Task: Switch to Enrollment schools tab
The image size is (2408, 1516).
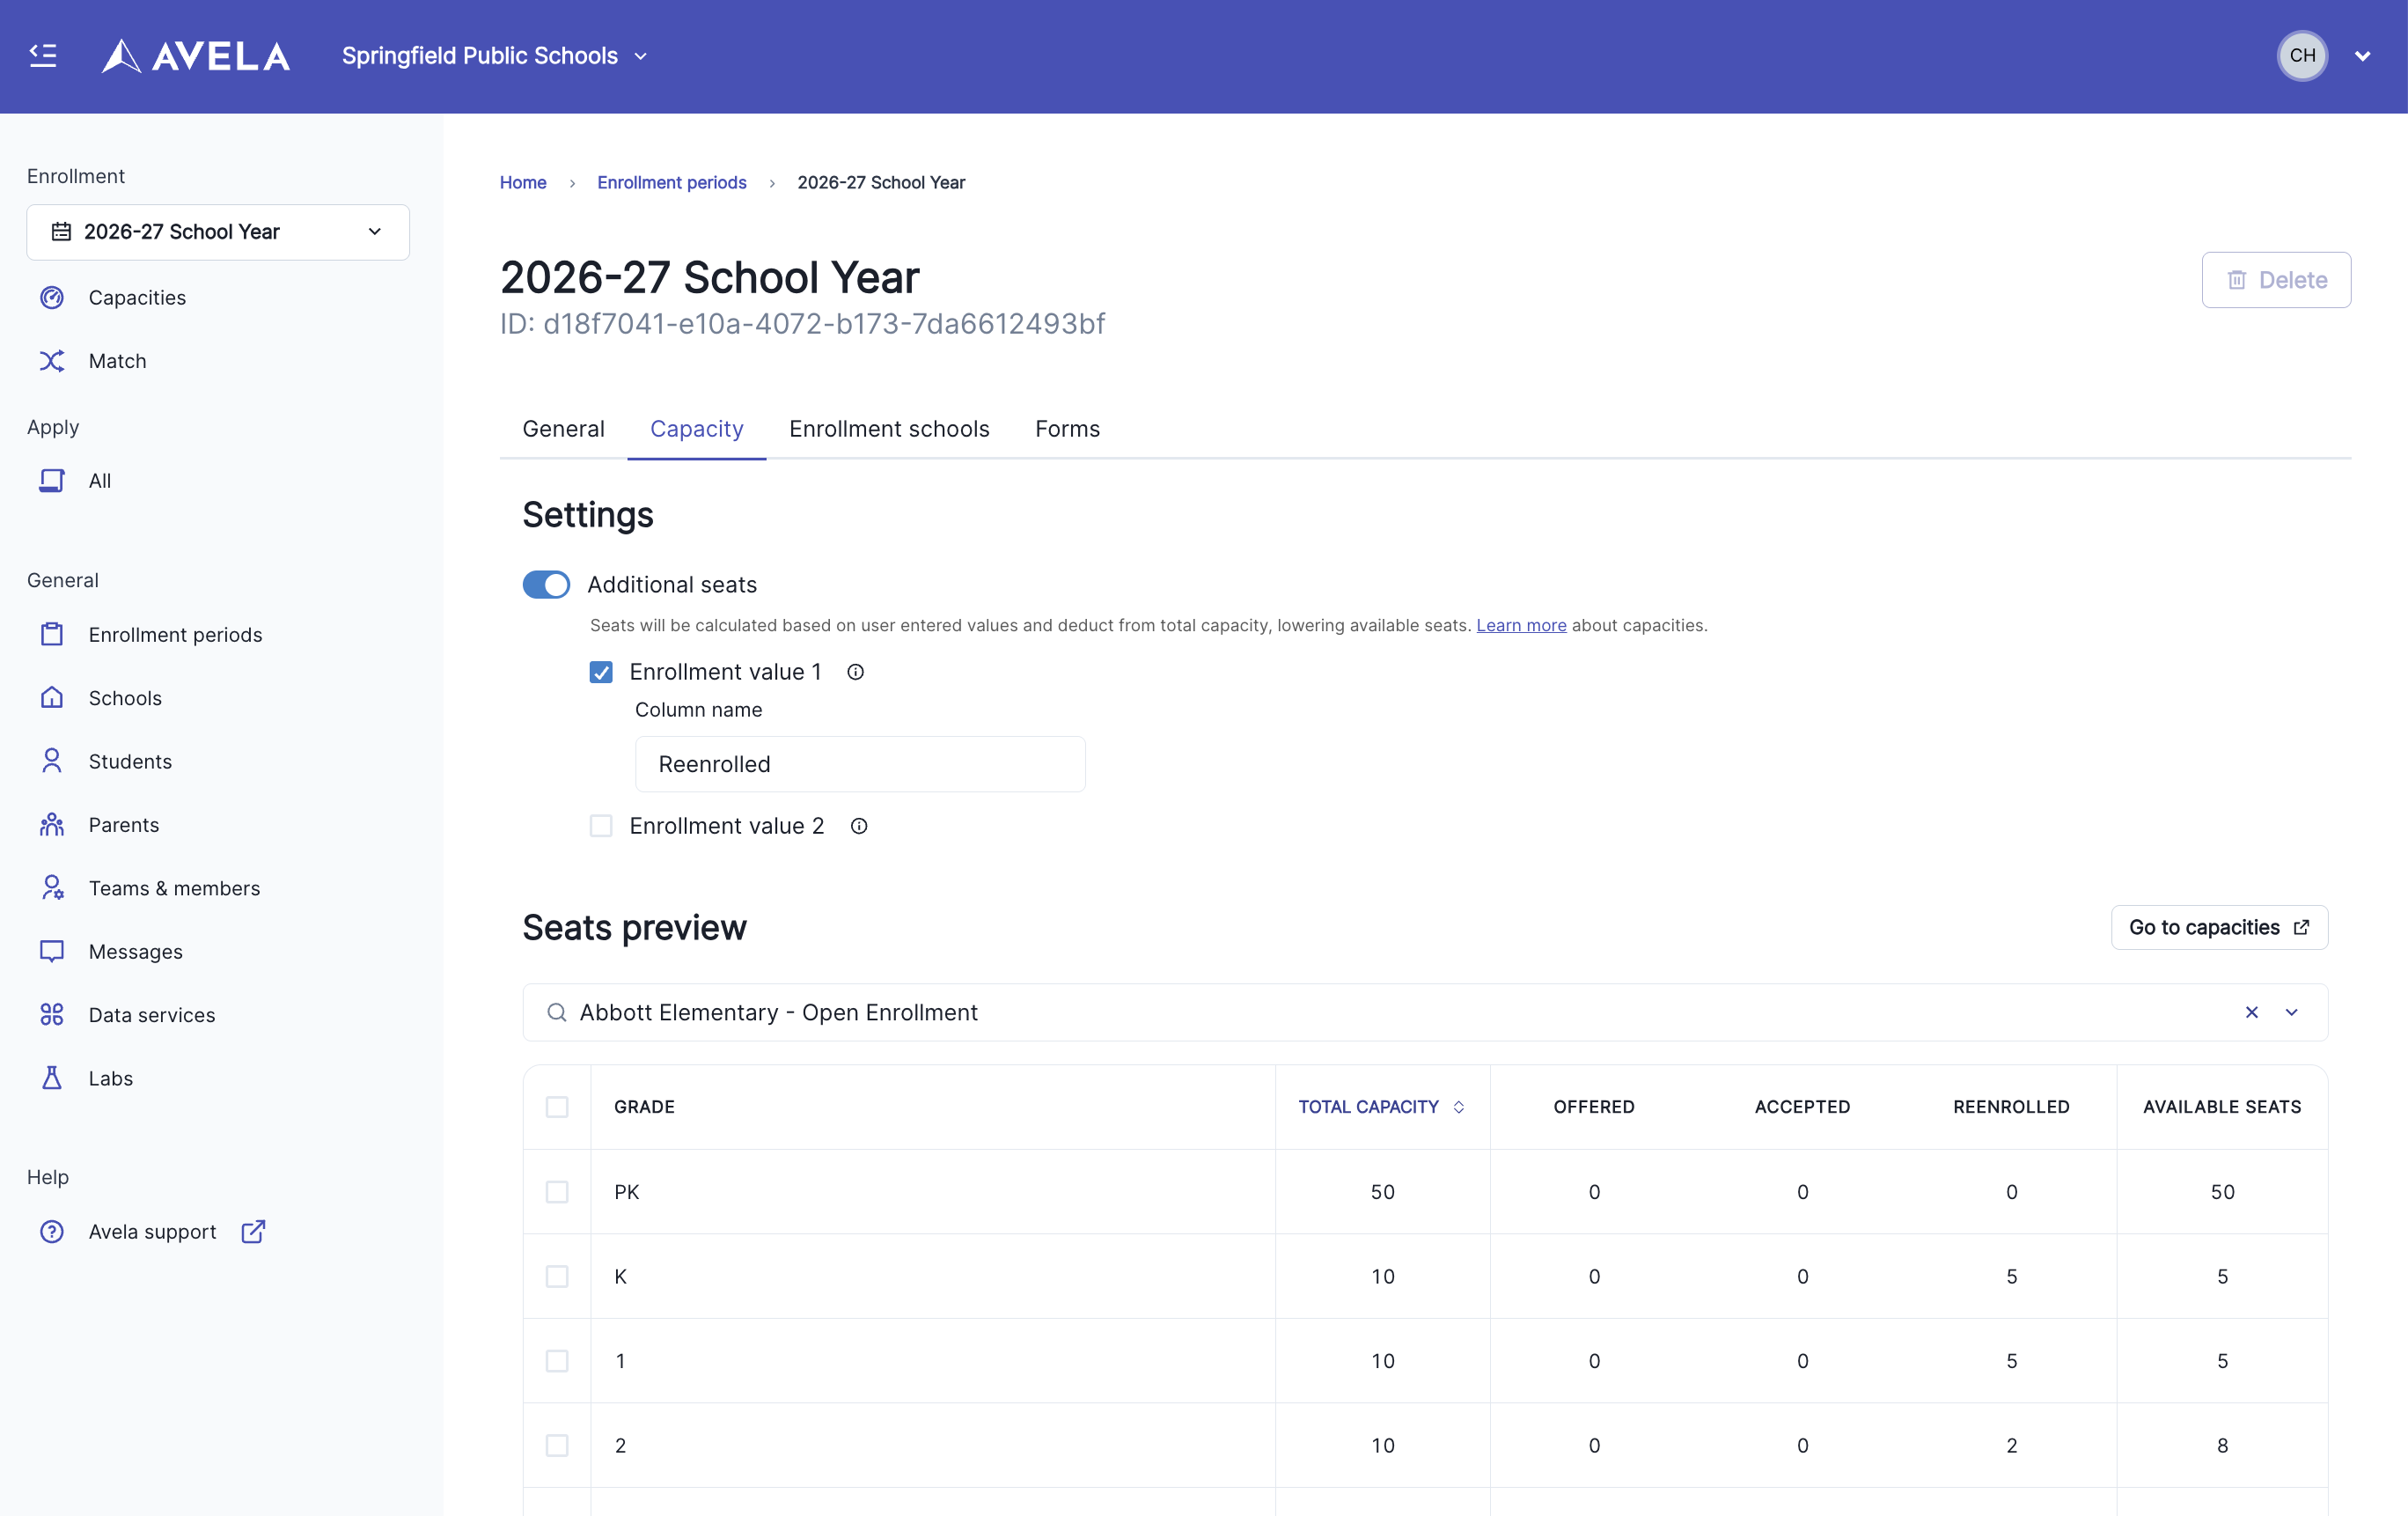Action: pyautogui.click(x=889, y=429)
